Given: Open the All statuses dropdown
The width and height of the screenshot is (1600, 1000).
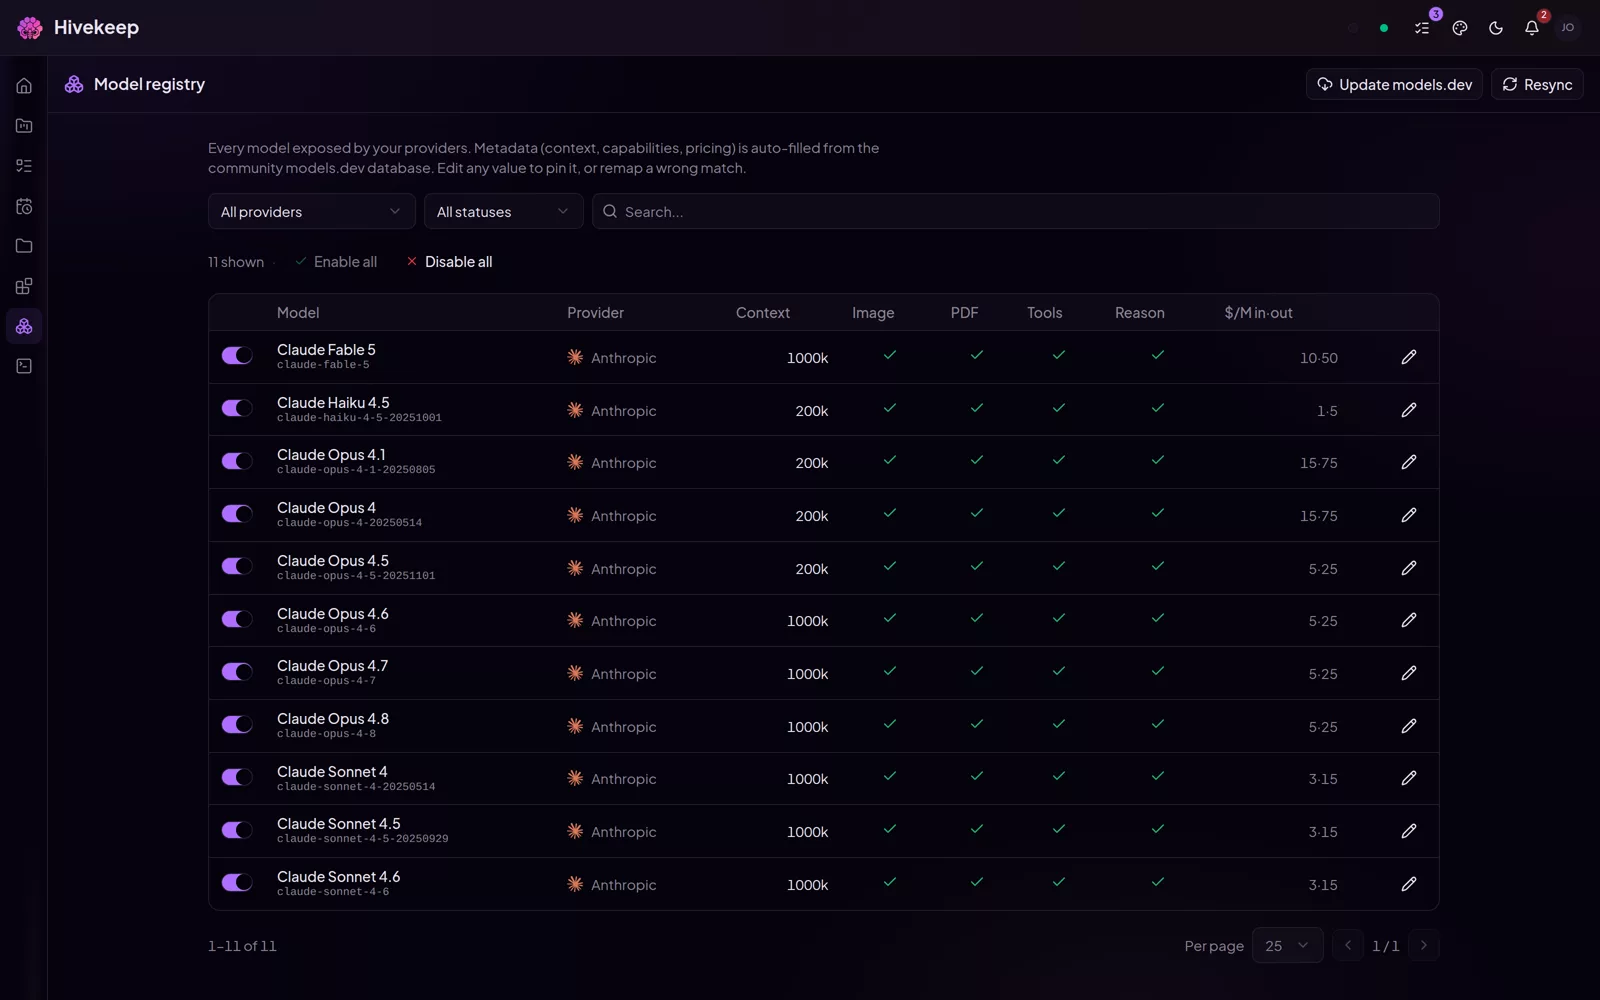Looking at the screenshot, I should tap(504, 211).
